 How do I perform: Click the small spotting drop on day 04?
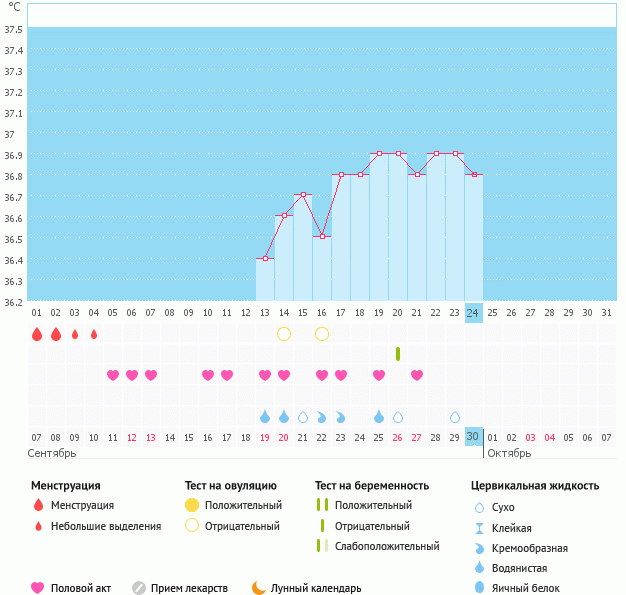[x=94, y=334]
